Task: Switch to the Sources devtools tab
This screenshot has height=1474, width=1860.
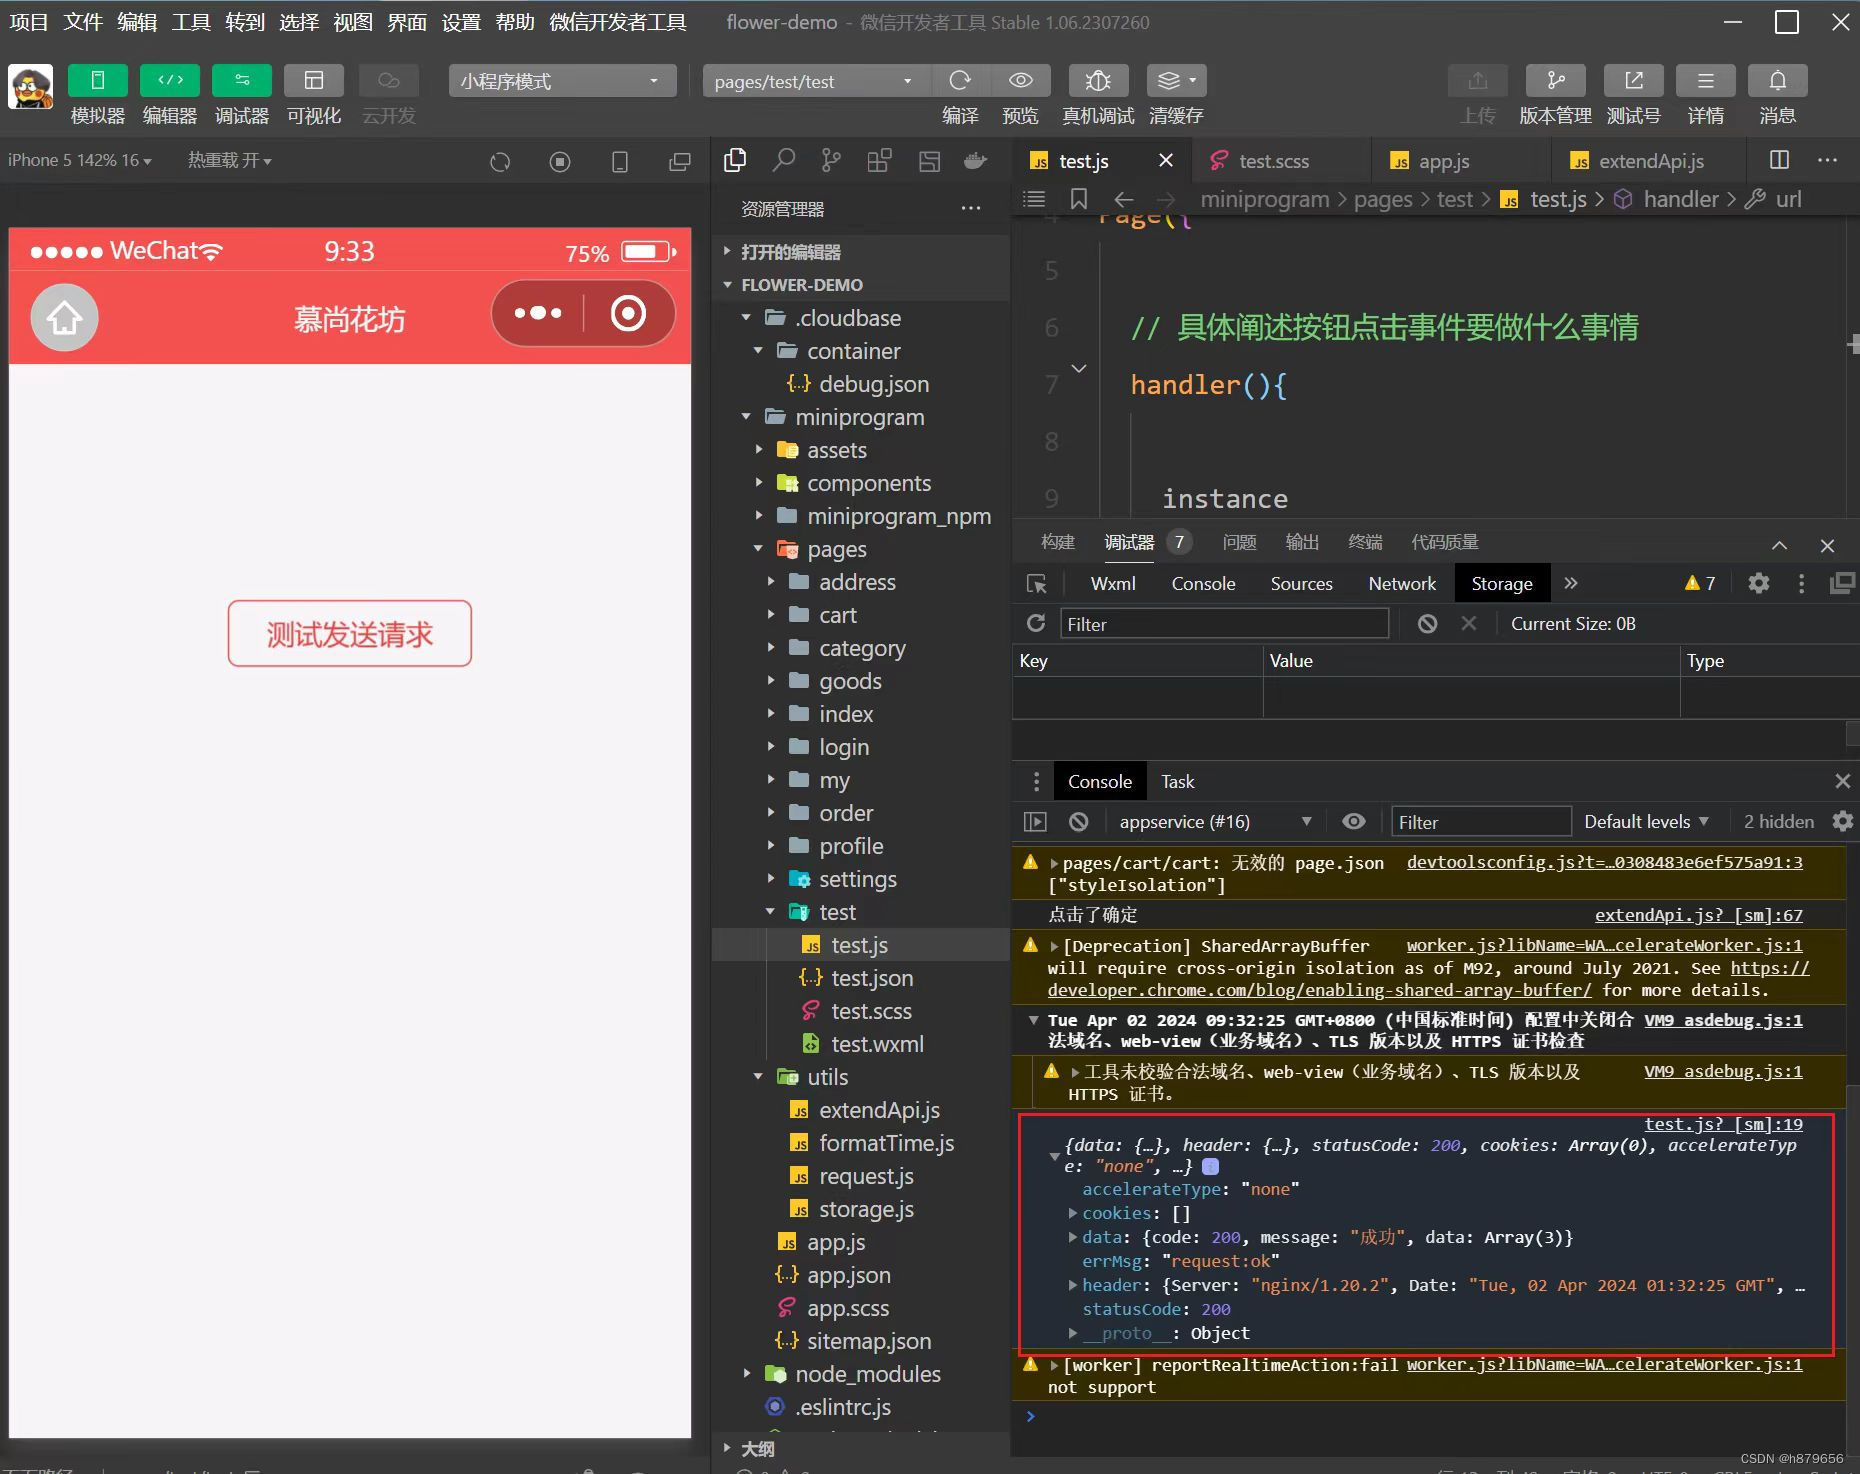Action: click(x=1301, y=583)
